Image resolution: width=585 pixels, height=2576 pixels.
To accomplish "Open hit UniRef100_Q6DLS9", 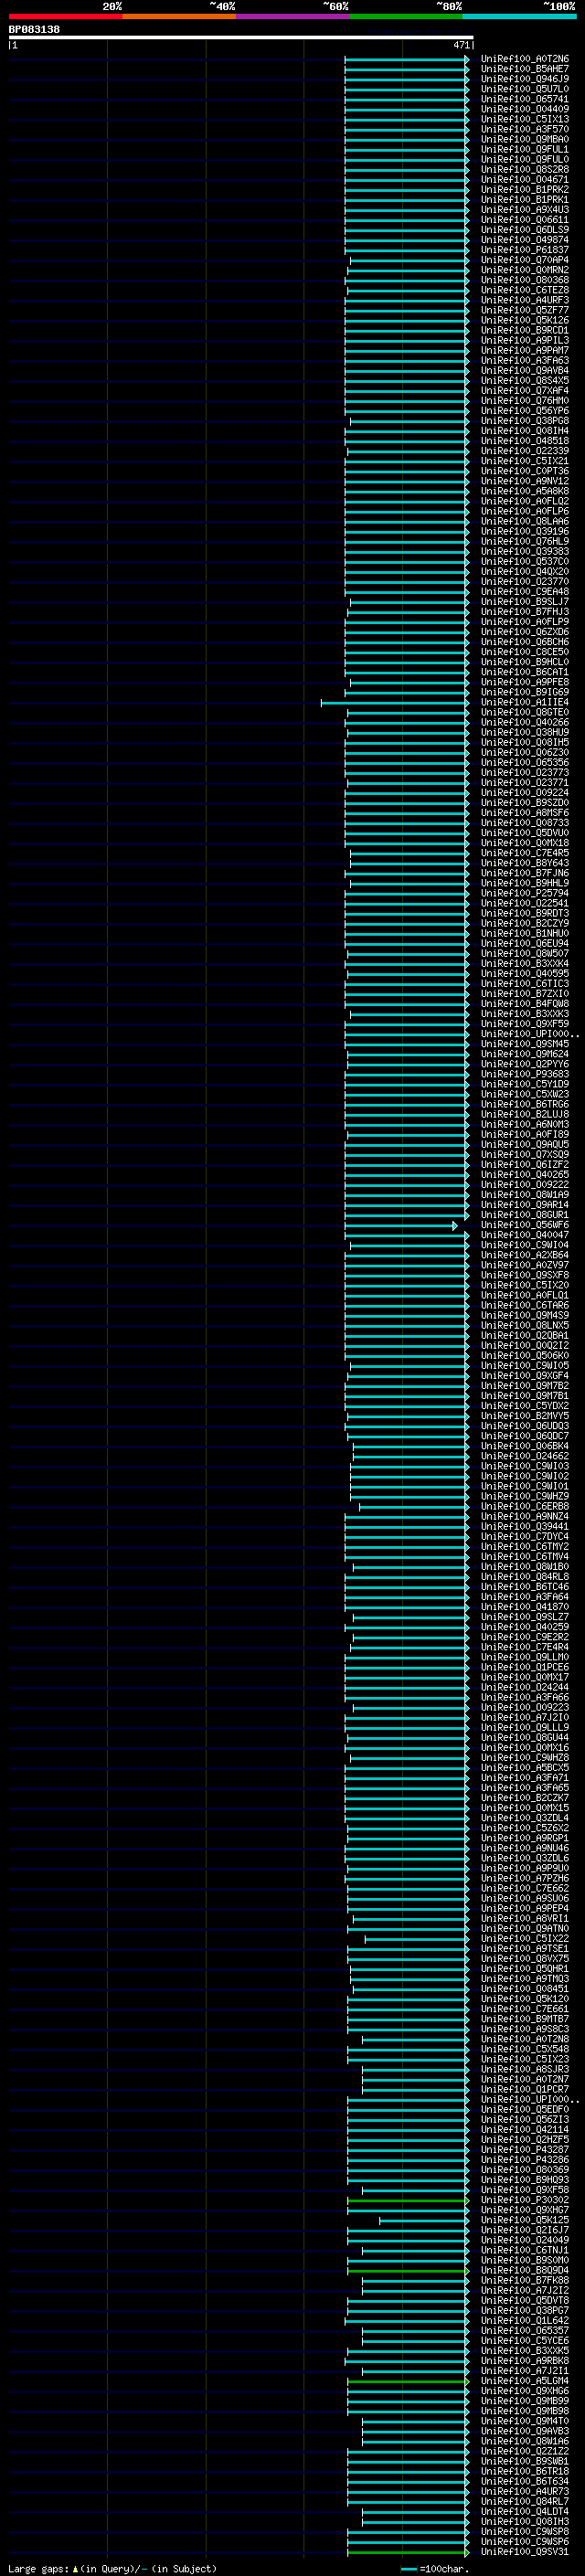I will [524, 230].
